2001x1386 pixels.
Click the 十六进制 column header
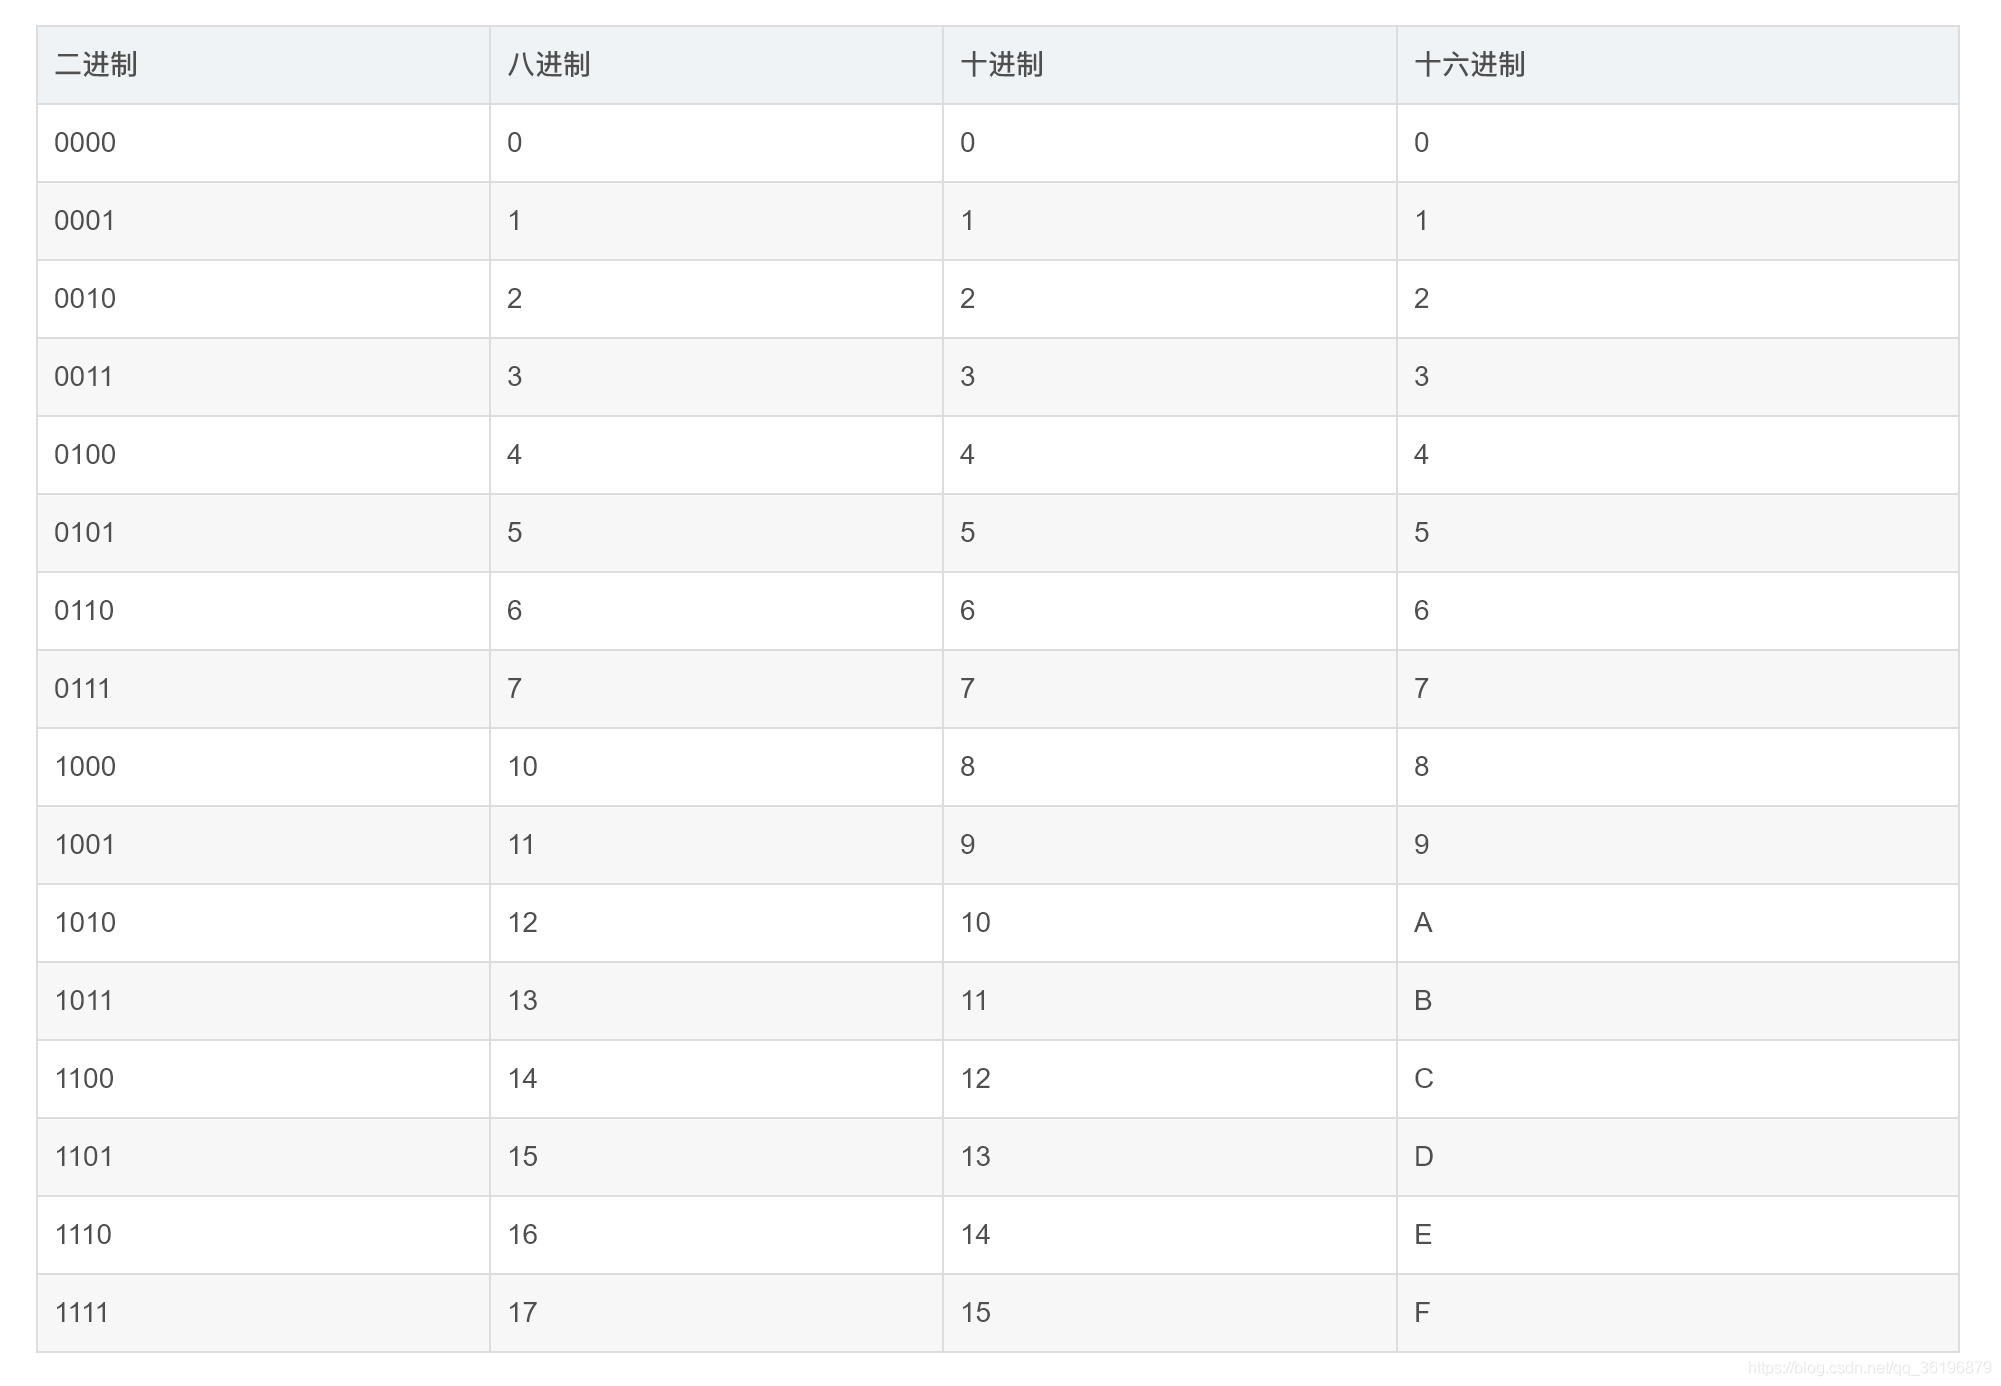1469,65
